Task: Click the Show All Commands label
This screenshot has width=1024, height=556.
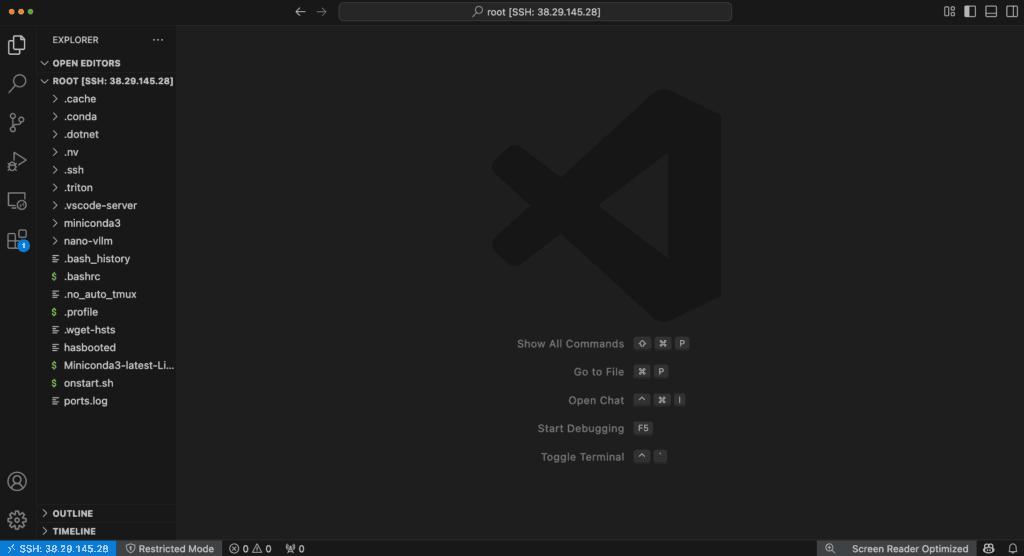Action: 570,344
